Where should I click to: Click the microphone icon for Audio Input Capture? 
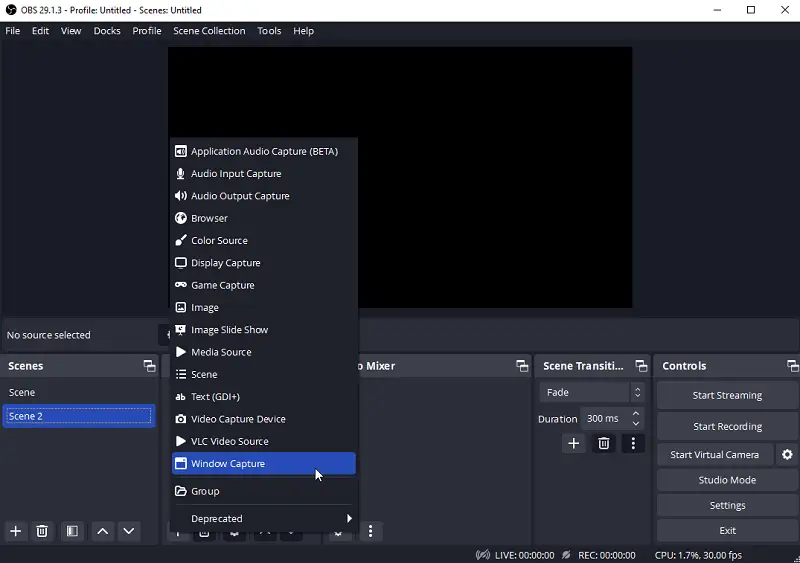point(181,174)
